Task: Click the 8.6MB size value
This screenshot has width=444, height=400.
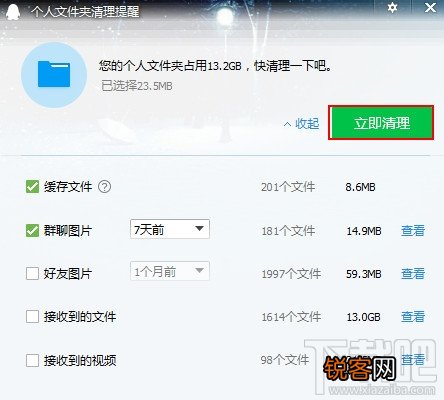Action: pos(360,187)
